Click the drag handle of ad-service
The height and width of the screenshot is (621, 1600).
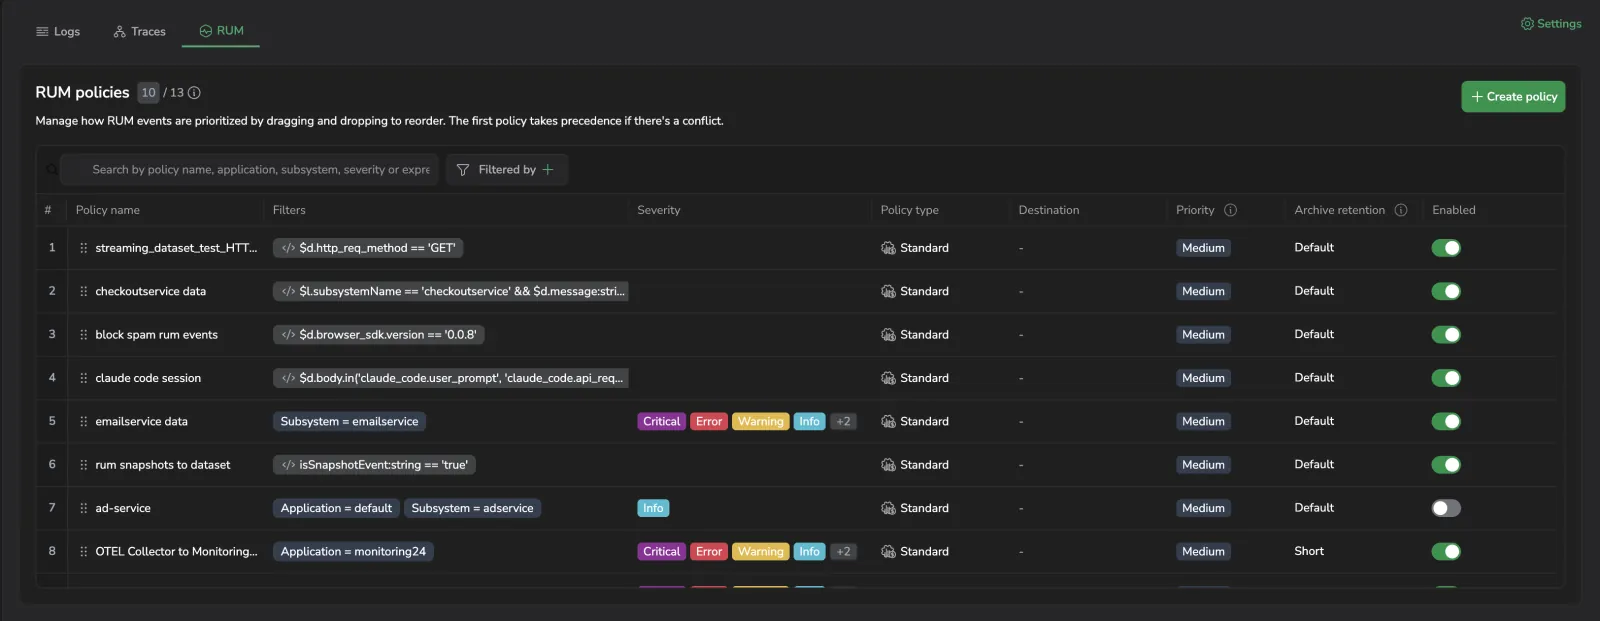[x=83, y=508]
